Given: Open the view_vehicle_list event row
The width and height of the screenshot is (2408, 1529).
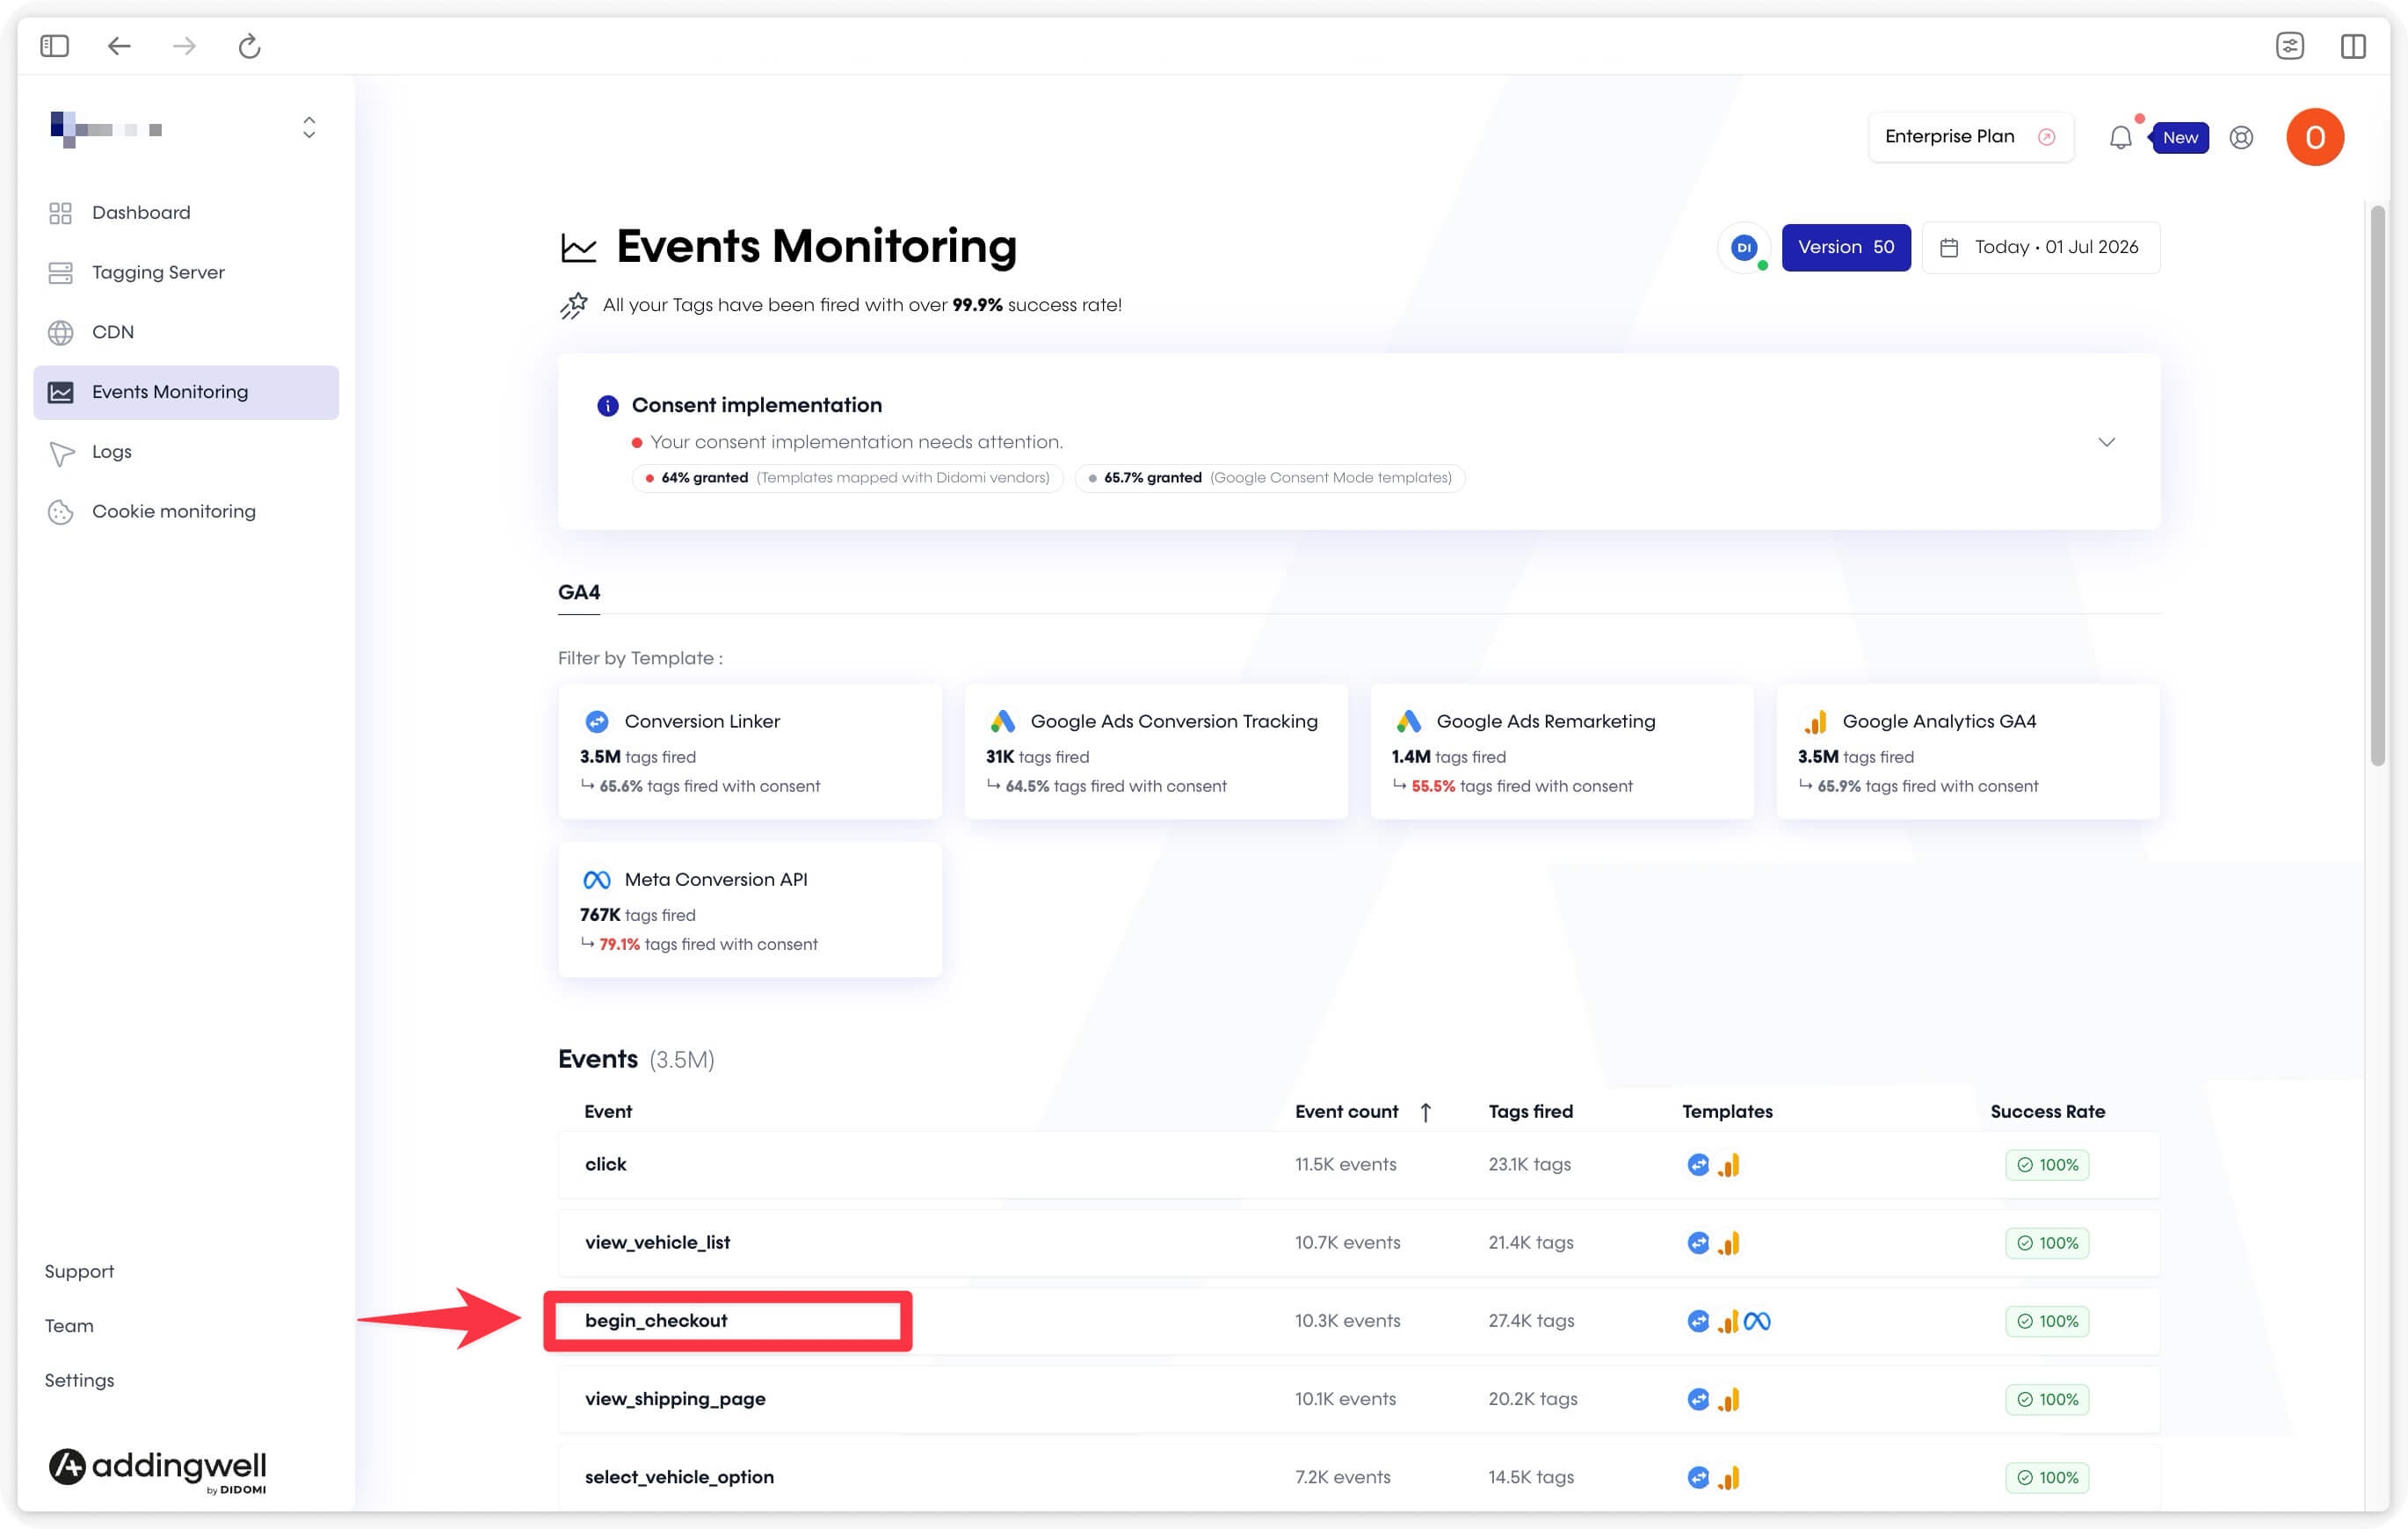Looking at the screenshot, I should coord(1359,1242).
